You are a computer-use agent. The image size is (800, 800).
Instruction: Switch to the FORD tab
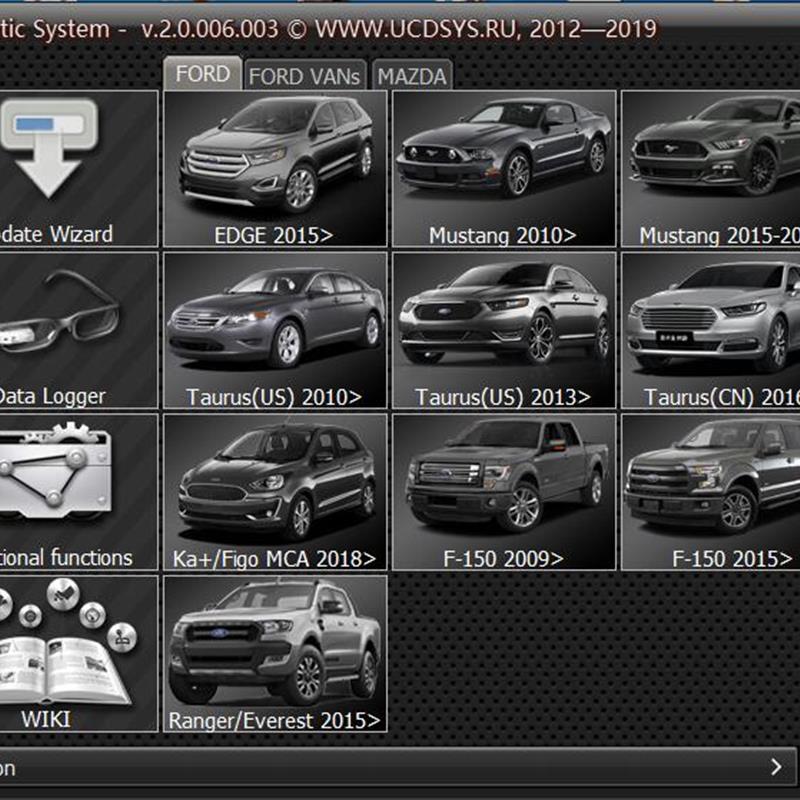pos(203,74)
